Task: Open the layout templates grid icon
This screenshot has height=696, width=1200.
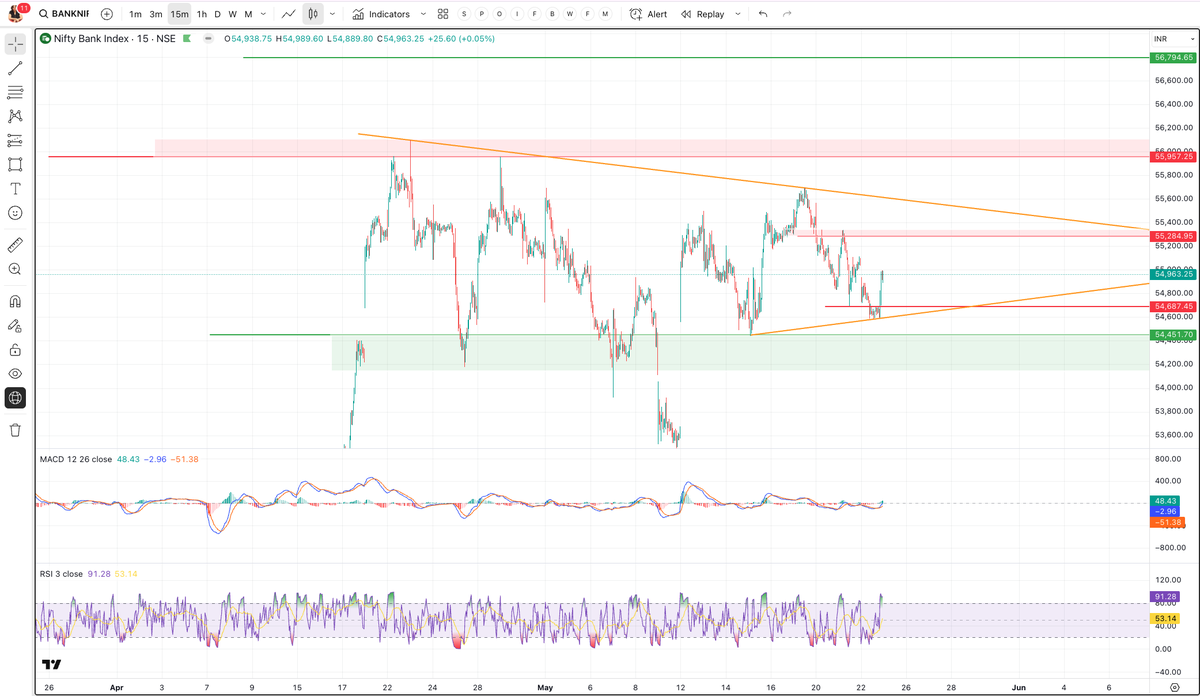Action: tap(443, 14)
